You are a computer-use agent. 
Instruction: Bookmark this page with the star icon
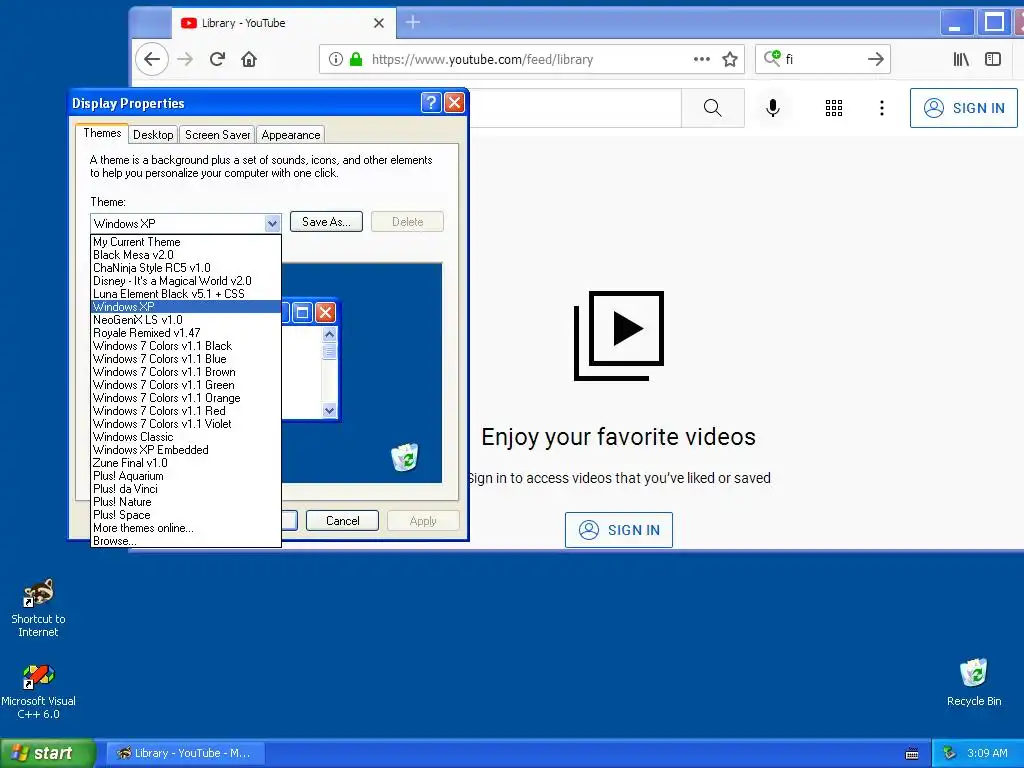pos(729,59)
